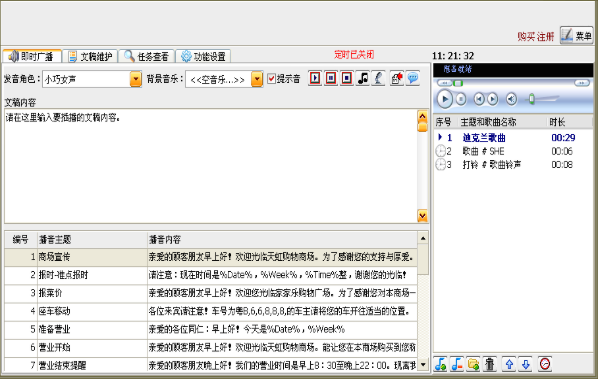The image size is (600, 381).
Task: Click remove song icon with red minus
Action: pos(457,364)
